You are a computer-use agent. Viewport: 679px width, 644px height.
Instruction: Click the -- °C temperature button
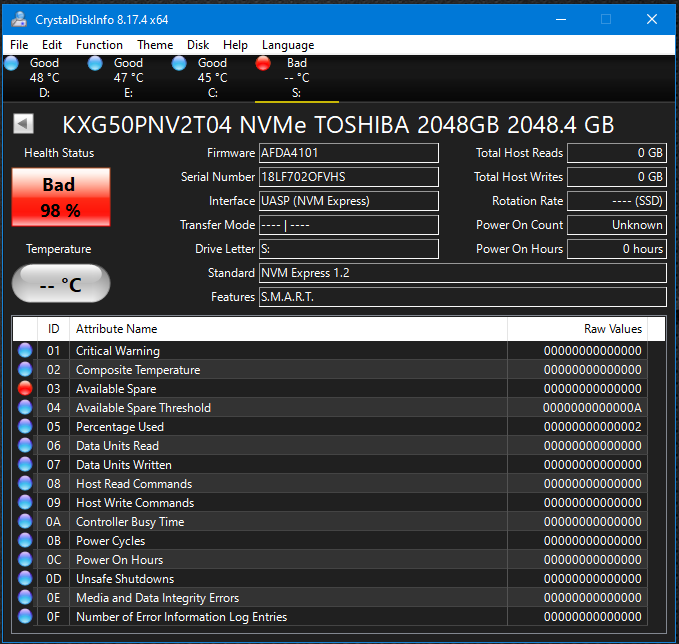tap(61, 284)
